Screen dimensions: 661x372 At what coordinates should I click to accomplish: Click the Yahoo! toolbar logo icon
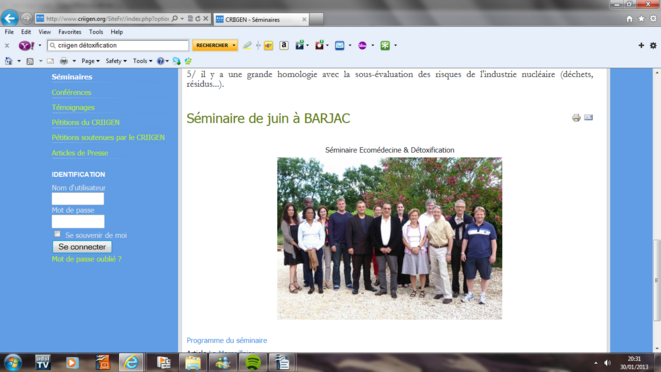(x=26, y=45)
